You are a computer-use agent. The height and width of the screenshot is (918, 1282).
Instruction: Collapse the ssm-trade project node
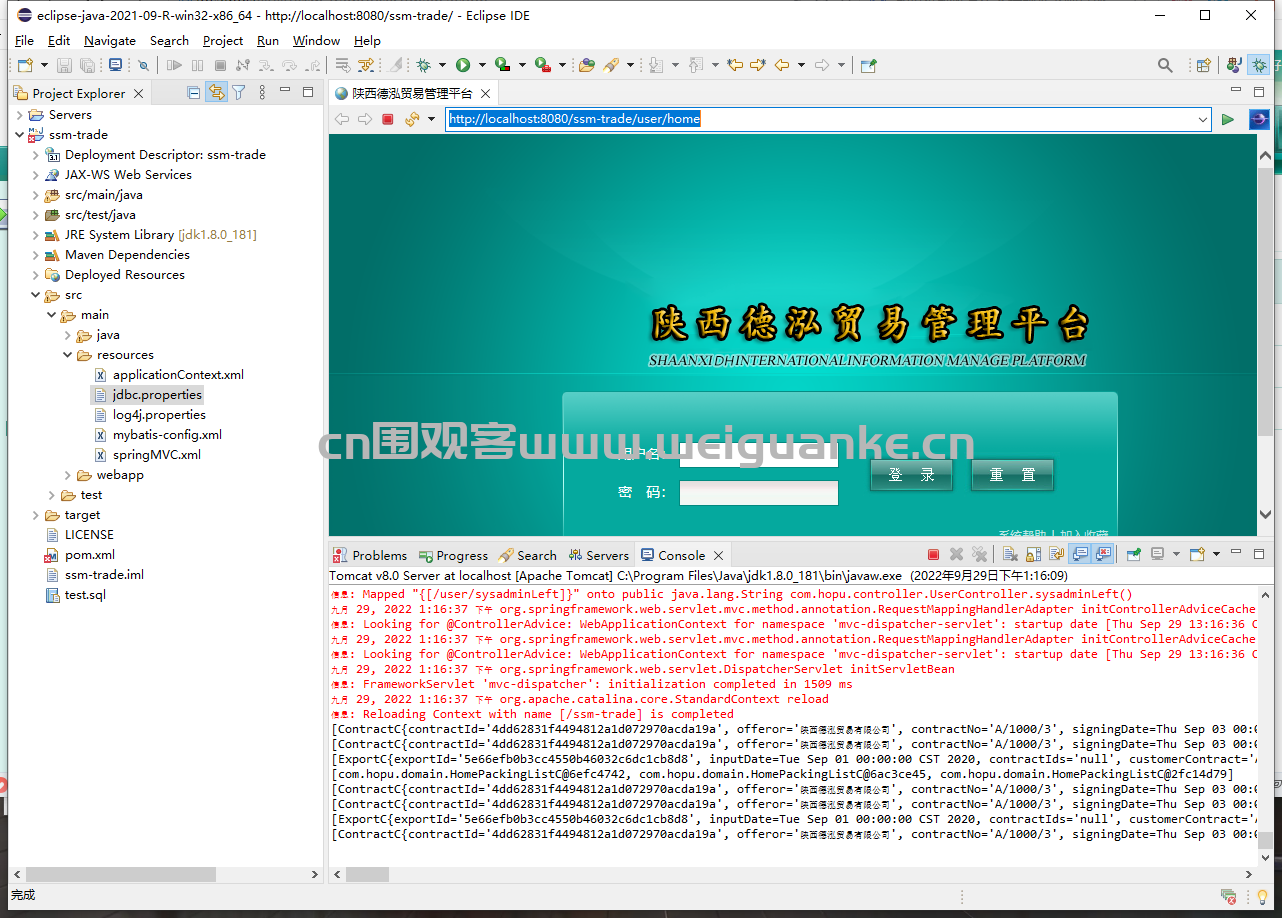(x=20, y=135)
